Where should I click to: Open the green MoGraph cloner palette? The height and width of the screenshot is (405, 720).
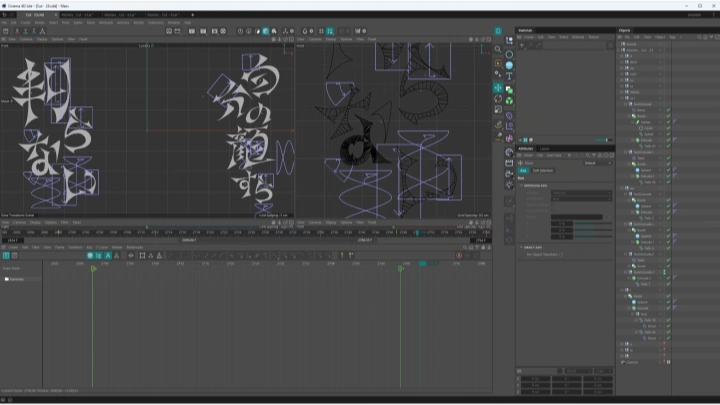[x=509, y=101]
